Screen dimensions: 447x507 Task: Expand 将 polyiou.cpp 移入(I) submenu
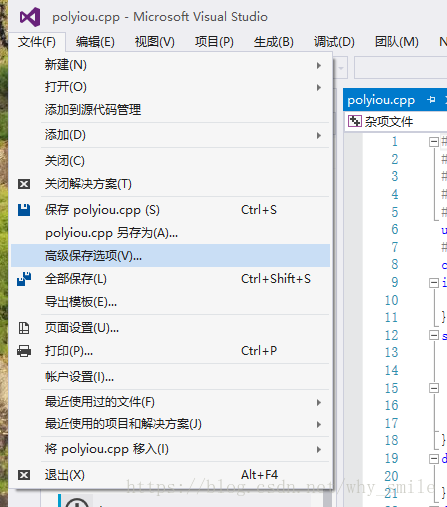tap(170, 449)
